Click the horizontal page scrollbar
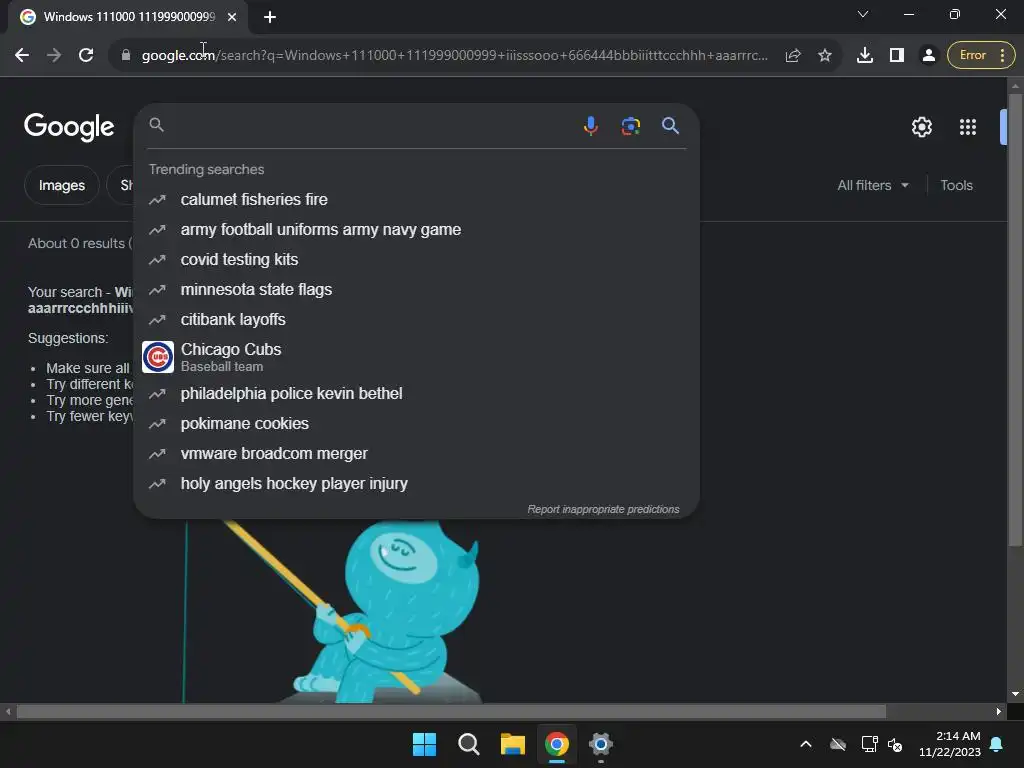The image size is (1024, 768). pyautogui.click(x=451, y=711)
